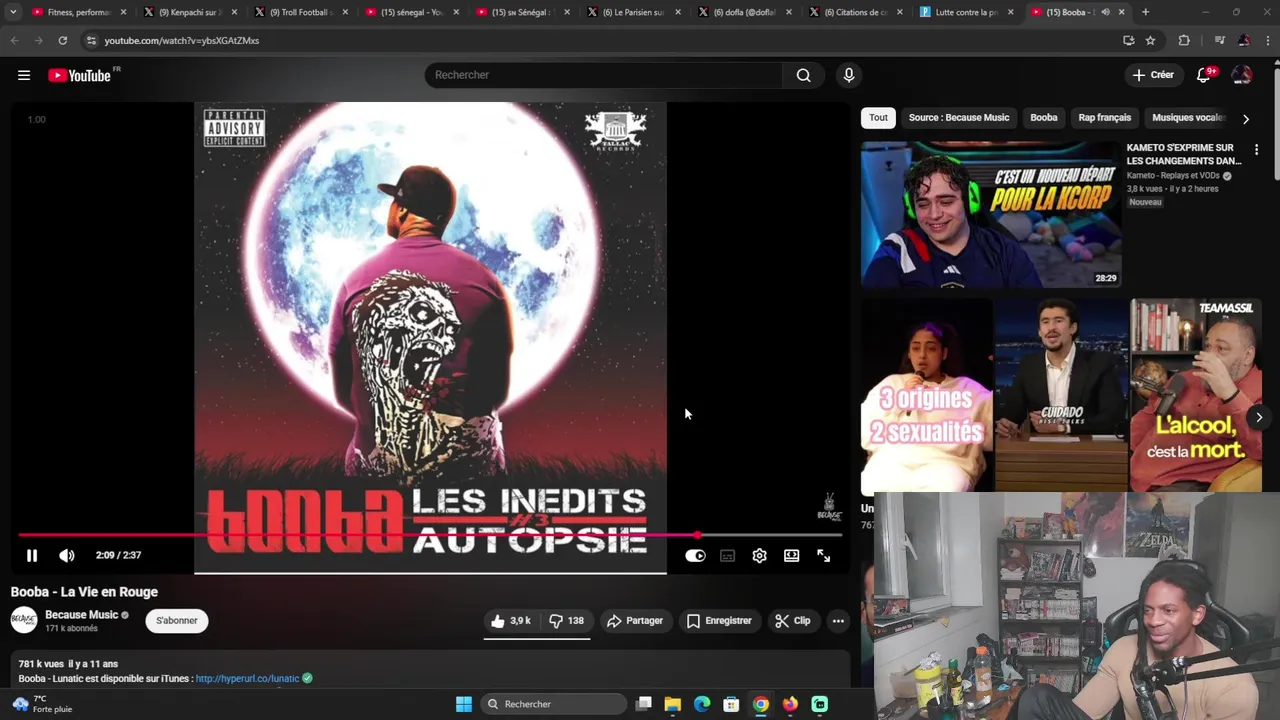Save video with Enregistrer
The height and width of the screenshot is (720, 1280).
719,621
